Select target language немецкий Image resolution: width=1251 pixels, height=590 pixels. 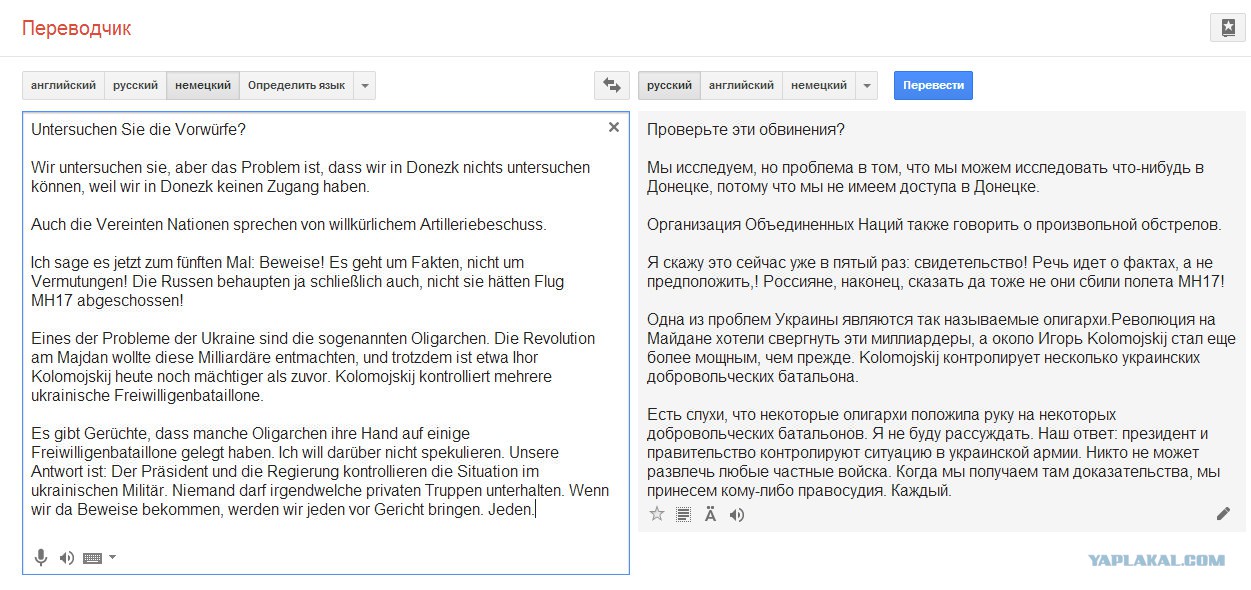[x=819, y=86]
